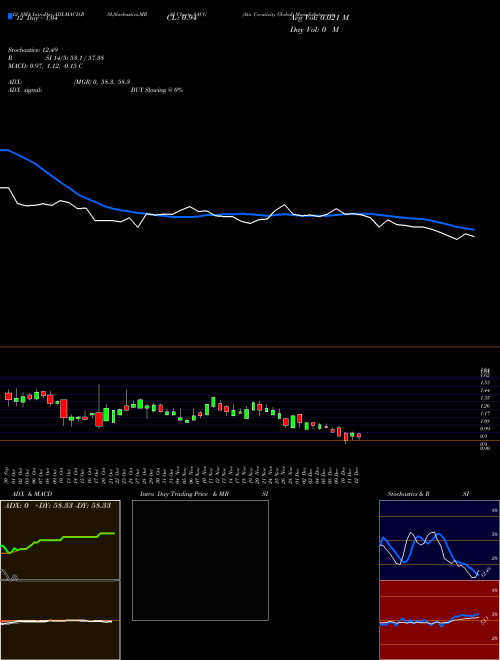
Task: Click the tall-wick red candle for 20 Oct
Action: pyautogui.click(x=99, y=419)
